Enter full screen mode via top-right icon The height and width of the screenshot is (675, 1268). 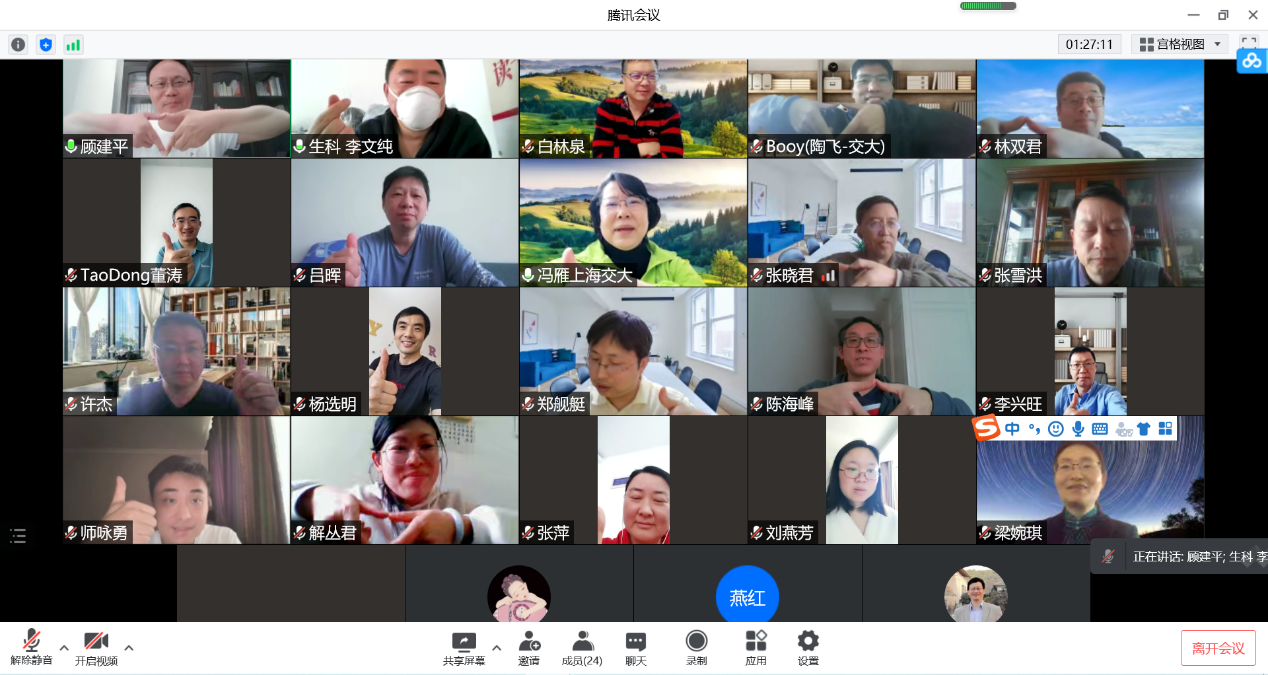(1248, 44)
